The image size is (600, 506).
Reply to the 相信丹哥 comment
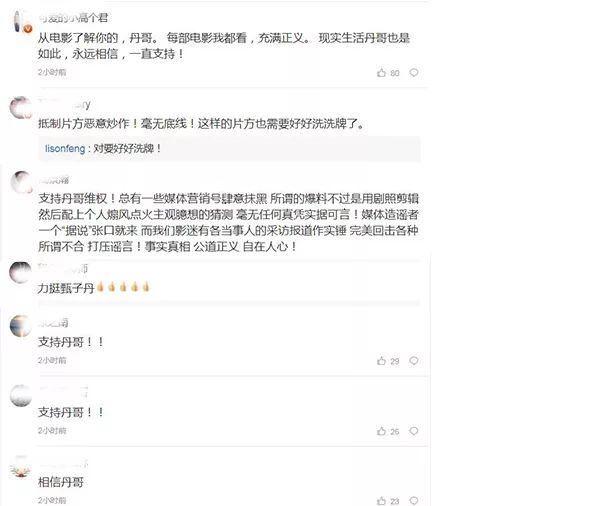[414, 501]
